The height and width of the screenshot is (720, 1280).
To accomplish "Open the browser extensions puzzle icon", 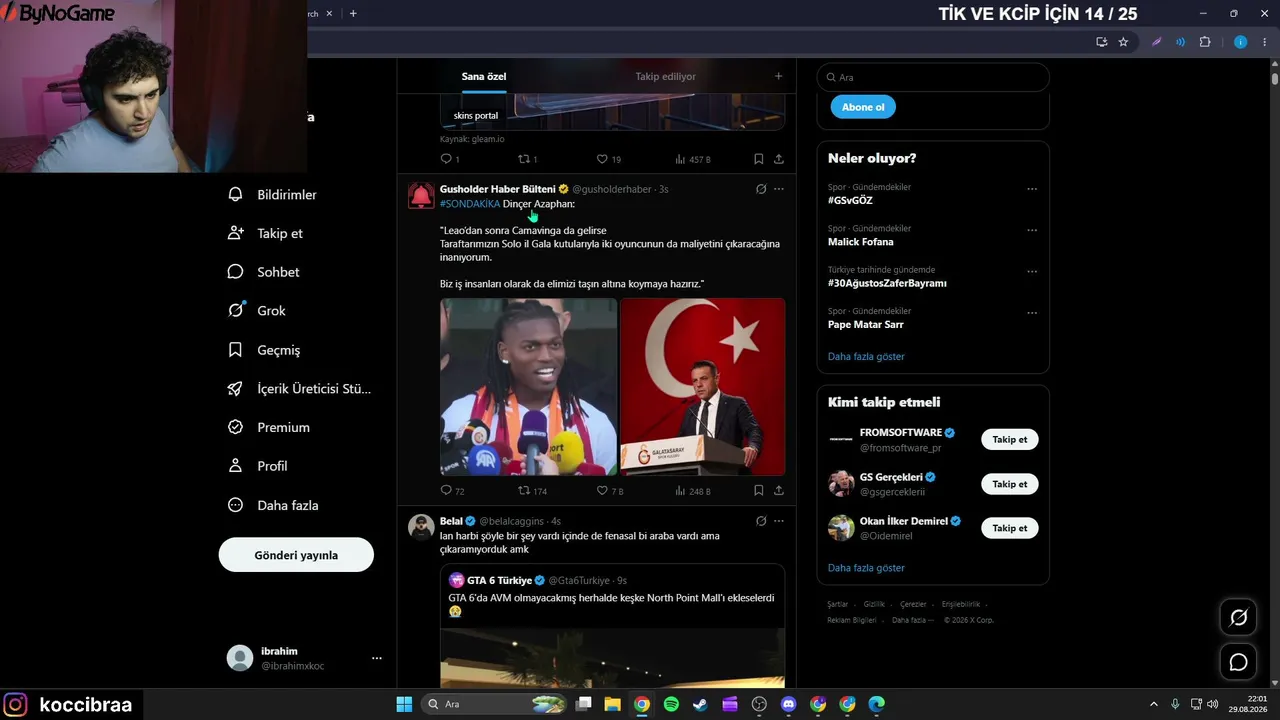I will point(1204,42).
